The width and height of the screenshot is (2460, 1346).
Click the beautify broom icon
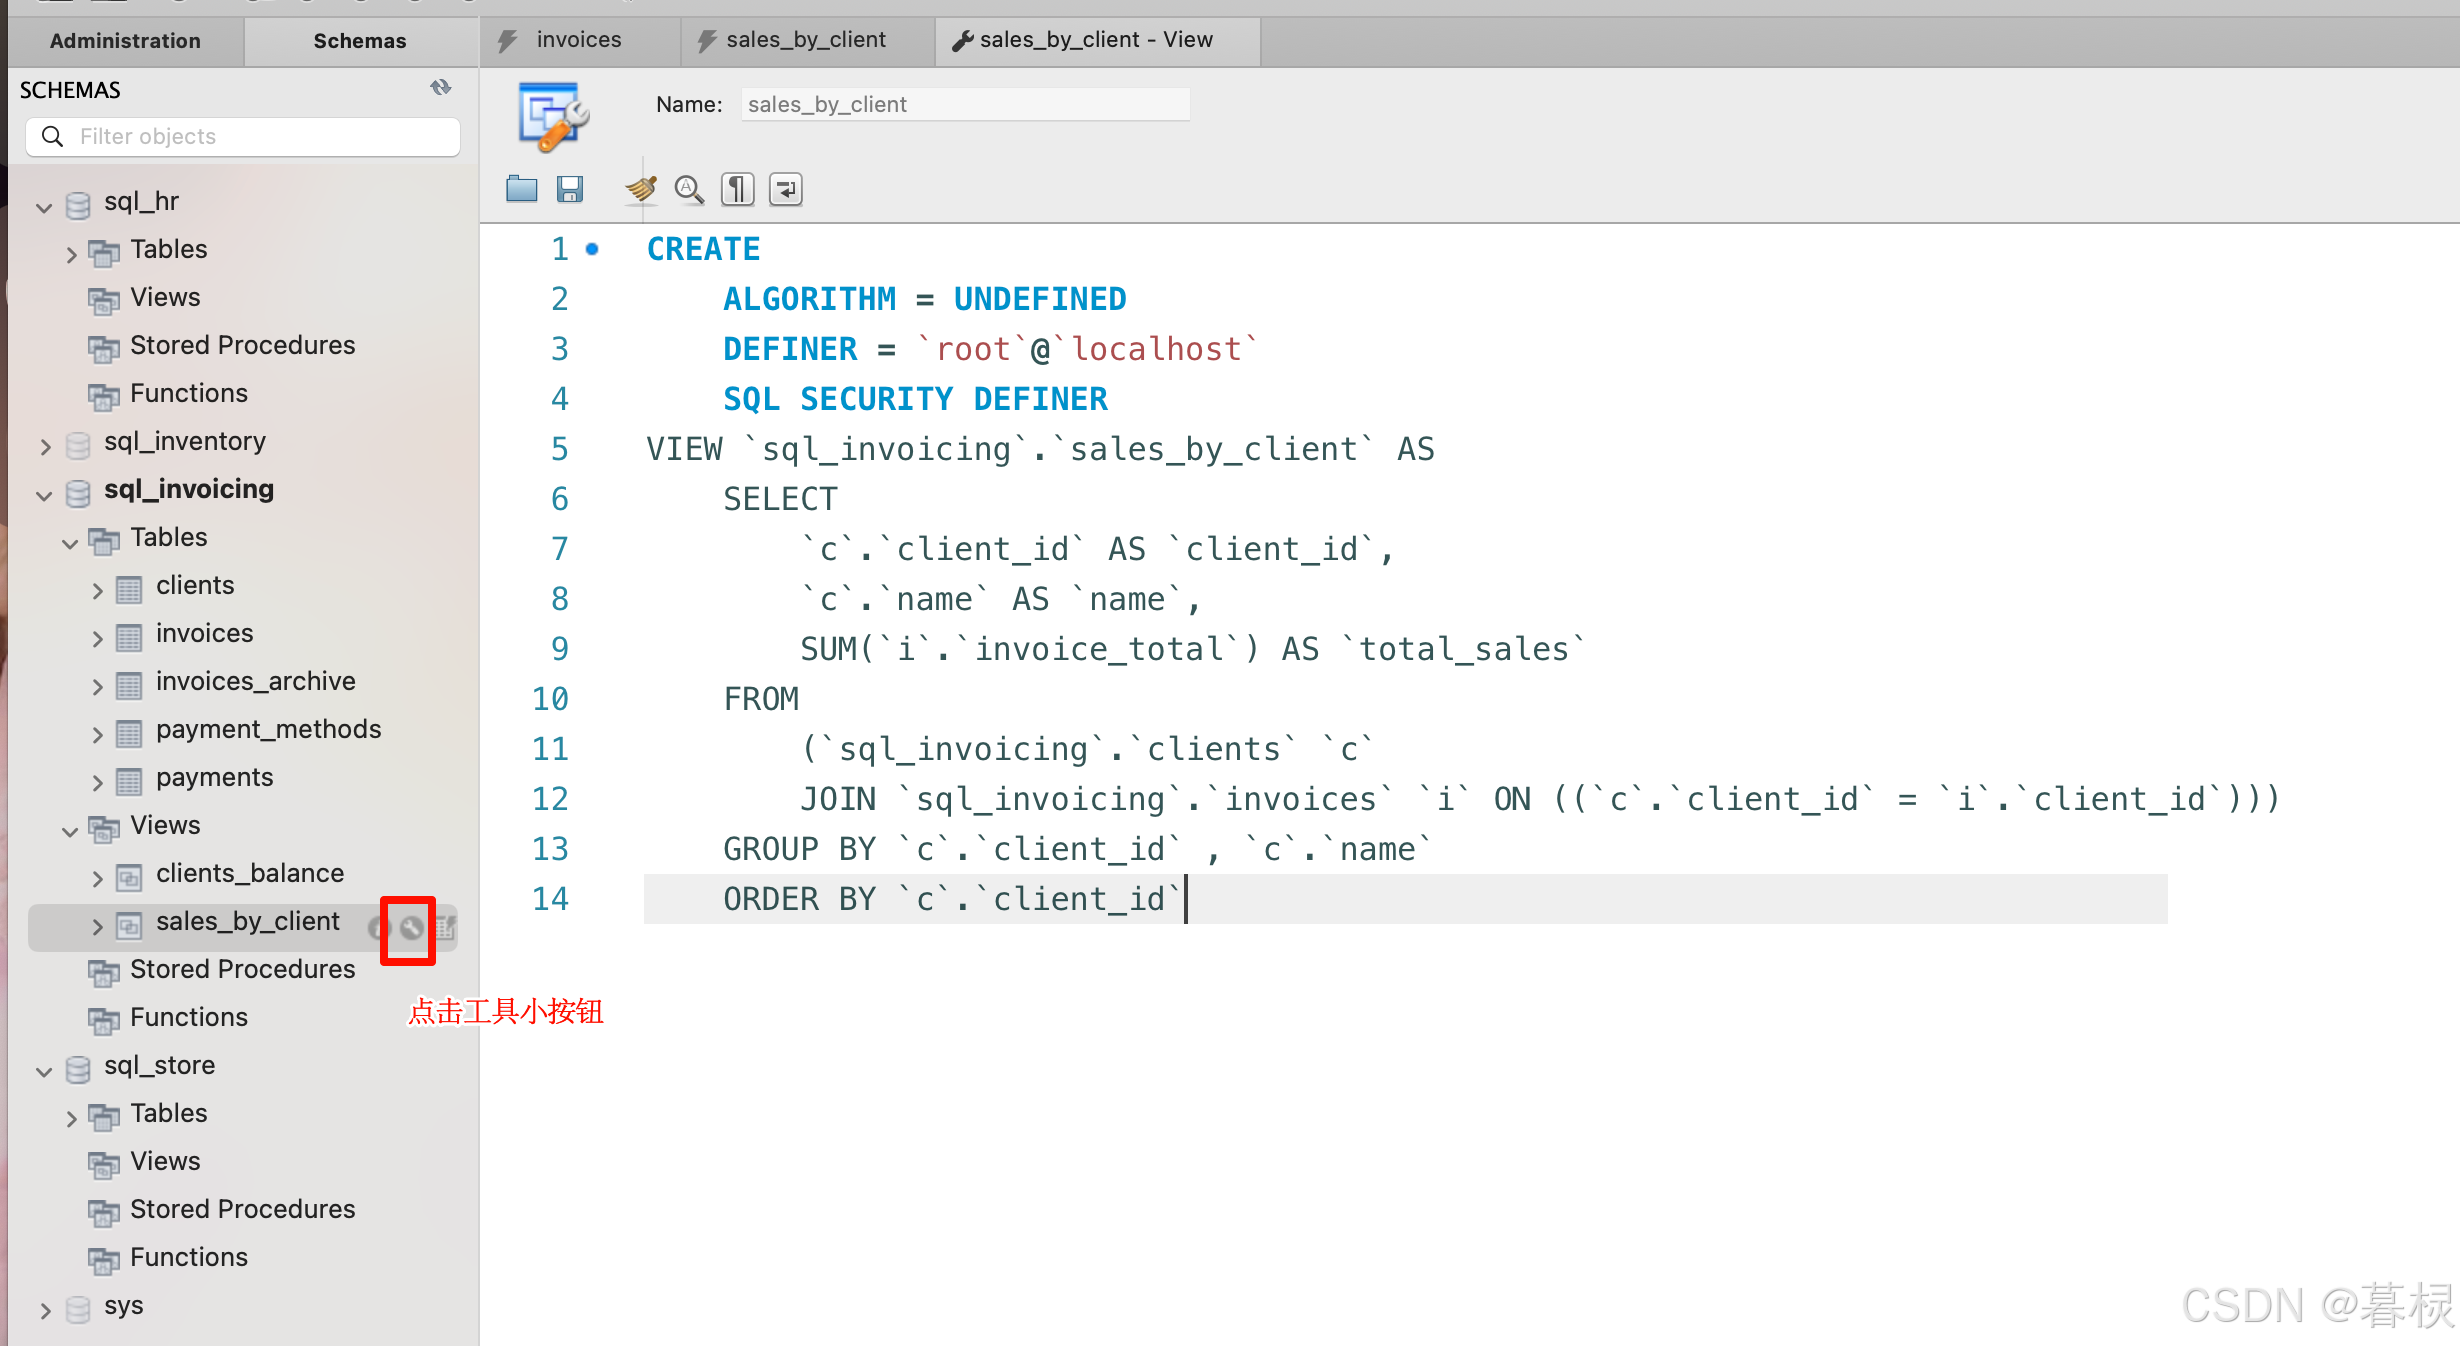641,189
